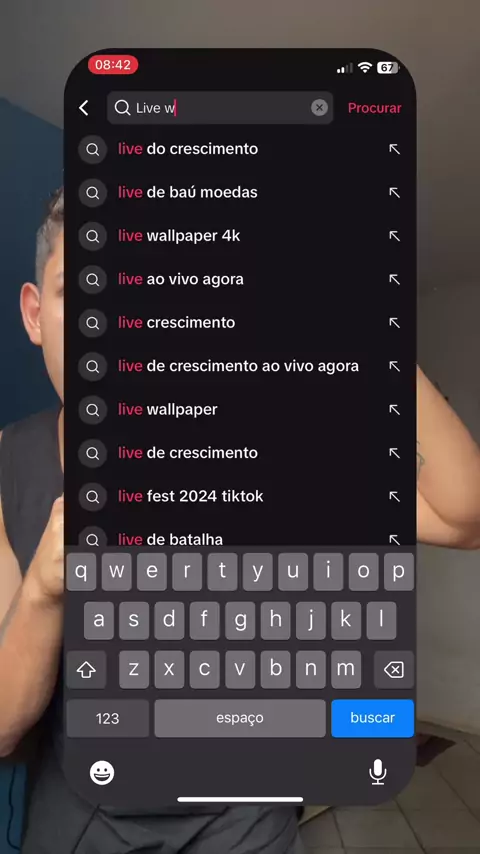Image resolution: width=480 pixels, height=854 pixels.
Task: Tap the emoji keyboard icon
Action: point(102,773)
